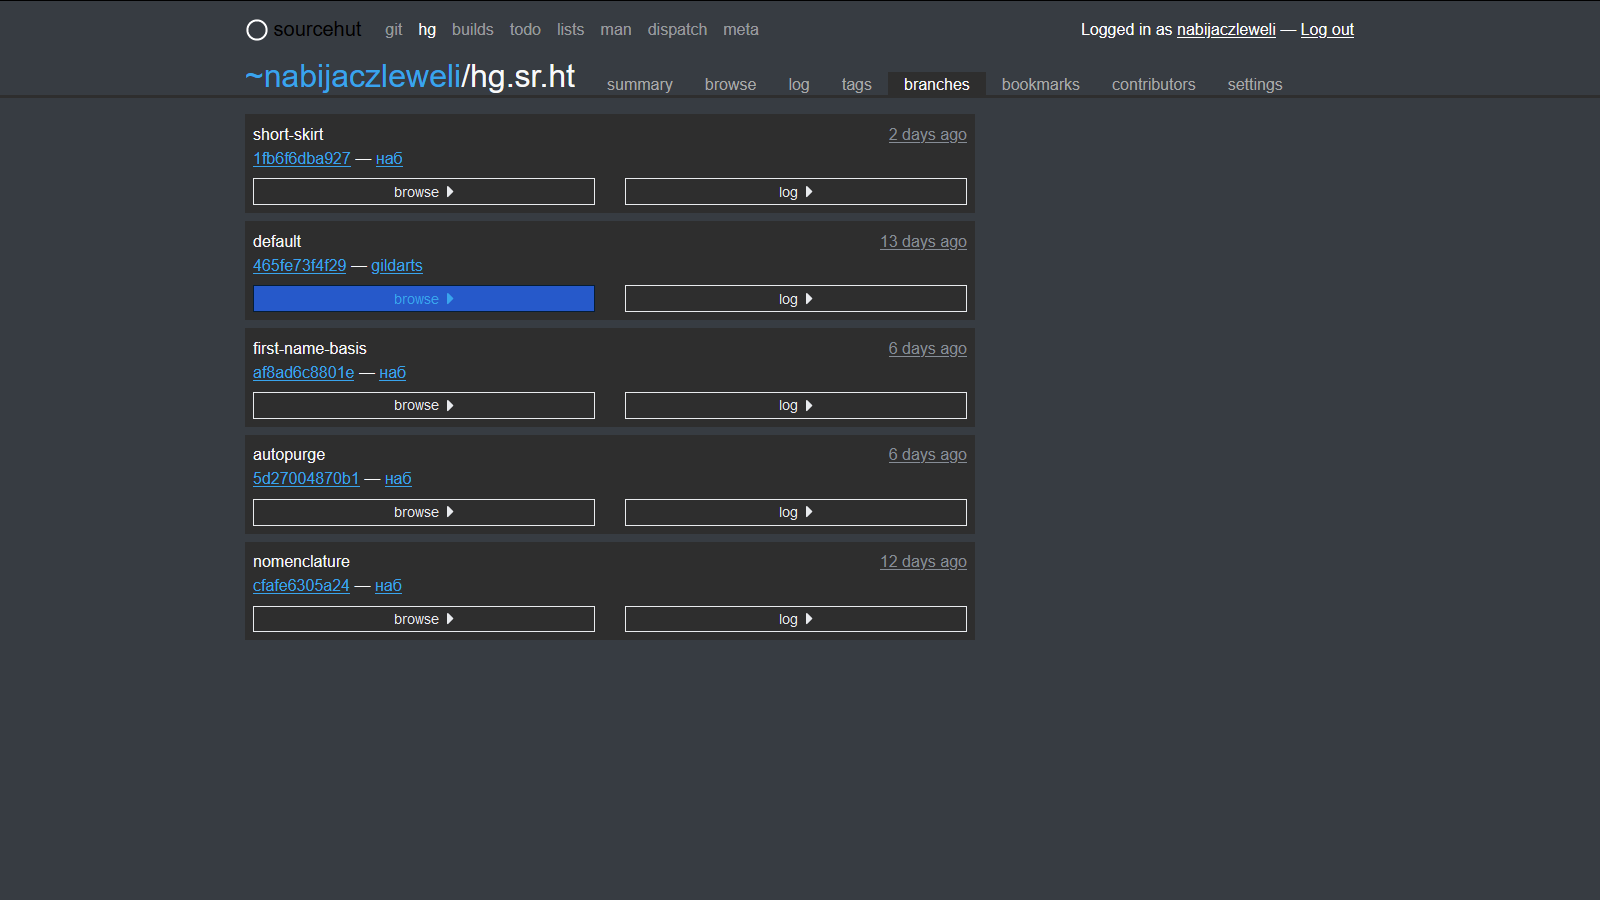Viewport: 1600px width, 900px height.
Task: Click the sourcehut circle logo icon
Action: (x=257, y=30)
